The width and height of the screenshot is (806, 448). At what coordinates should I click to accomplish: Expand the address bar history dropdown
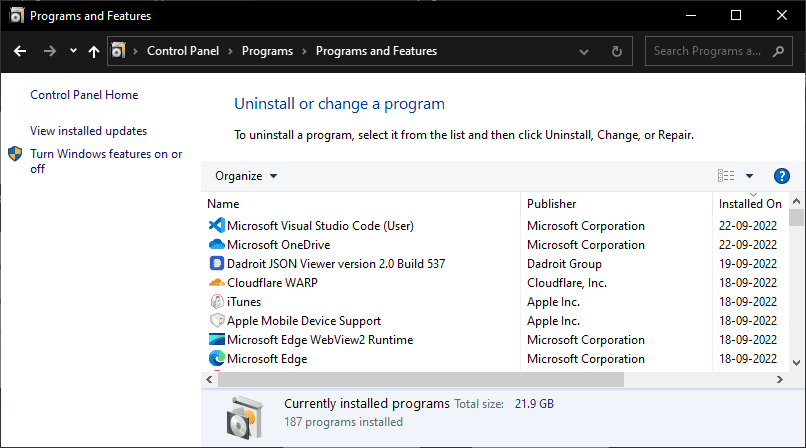pos(583,51)
